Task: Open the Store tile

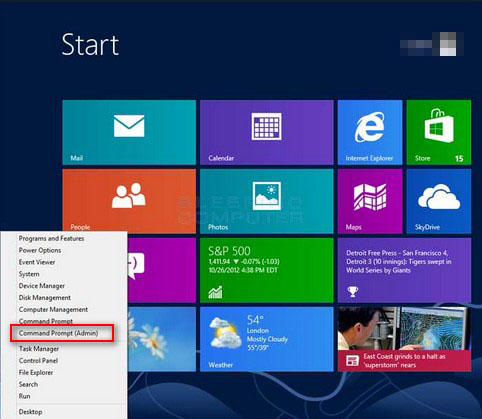Action: (x=439, y=132)
